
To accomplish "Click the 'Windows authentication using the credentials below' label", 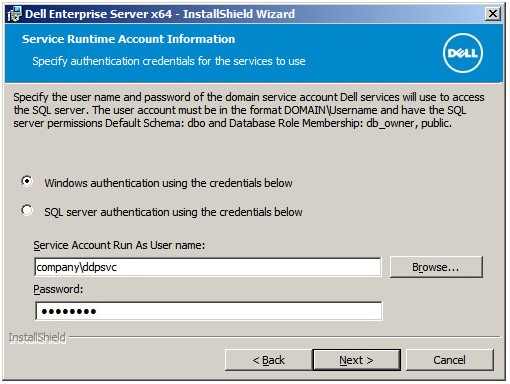I will 168,183.
